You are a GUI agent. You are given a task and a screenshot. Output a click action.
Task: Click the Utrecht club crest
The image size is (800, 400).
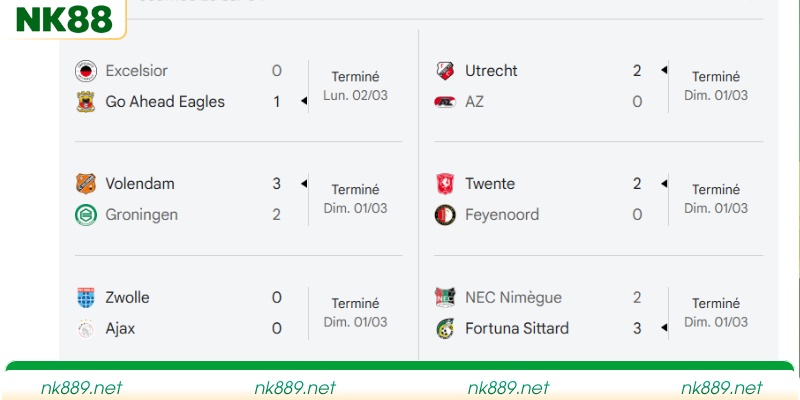tap(445, 71)
